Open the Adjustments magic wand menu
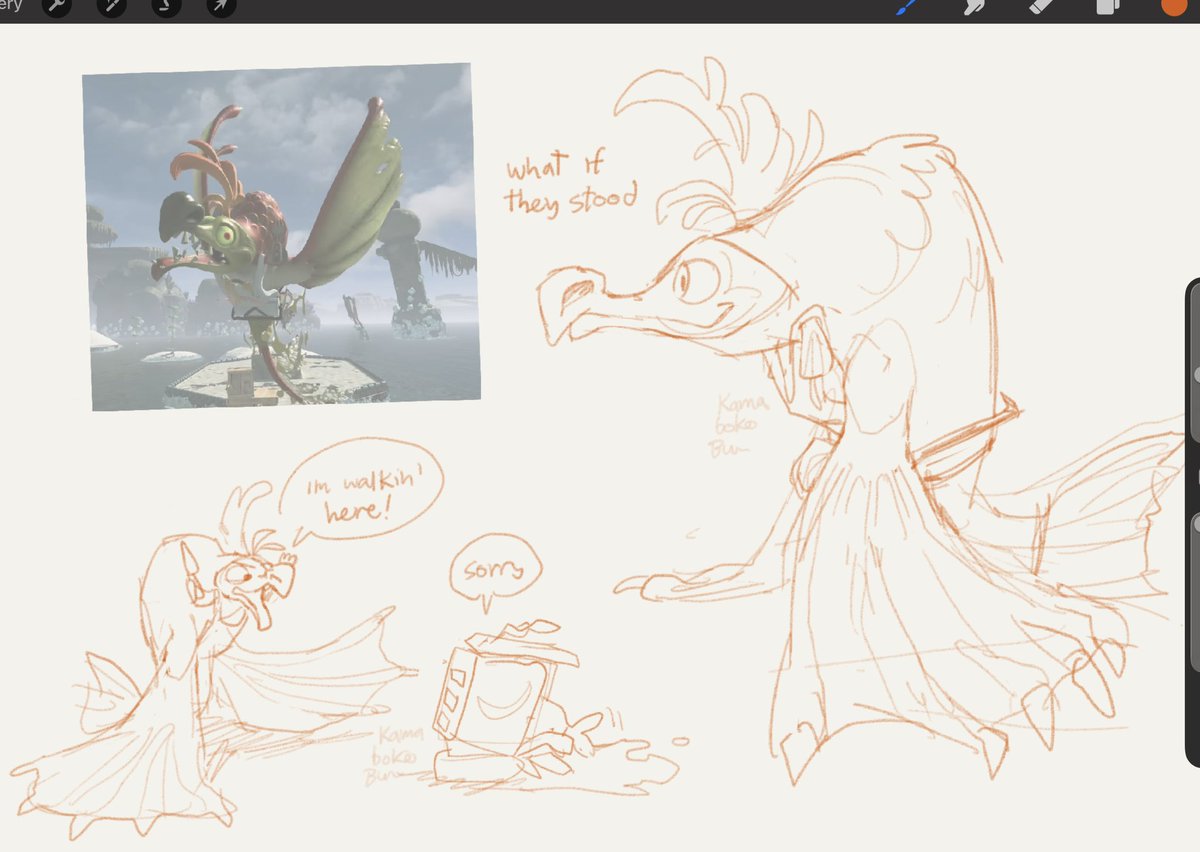Image resolution: width=1200 pixels, height=852 pixels. [111, 6]
